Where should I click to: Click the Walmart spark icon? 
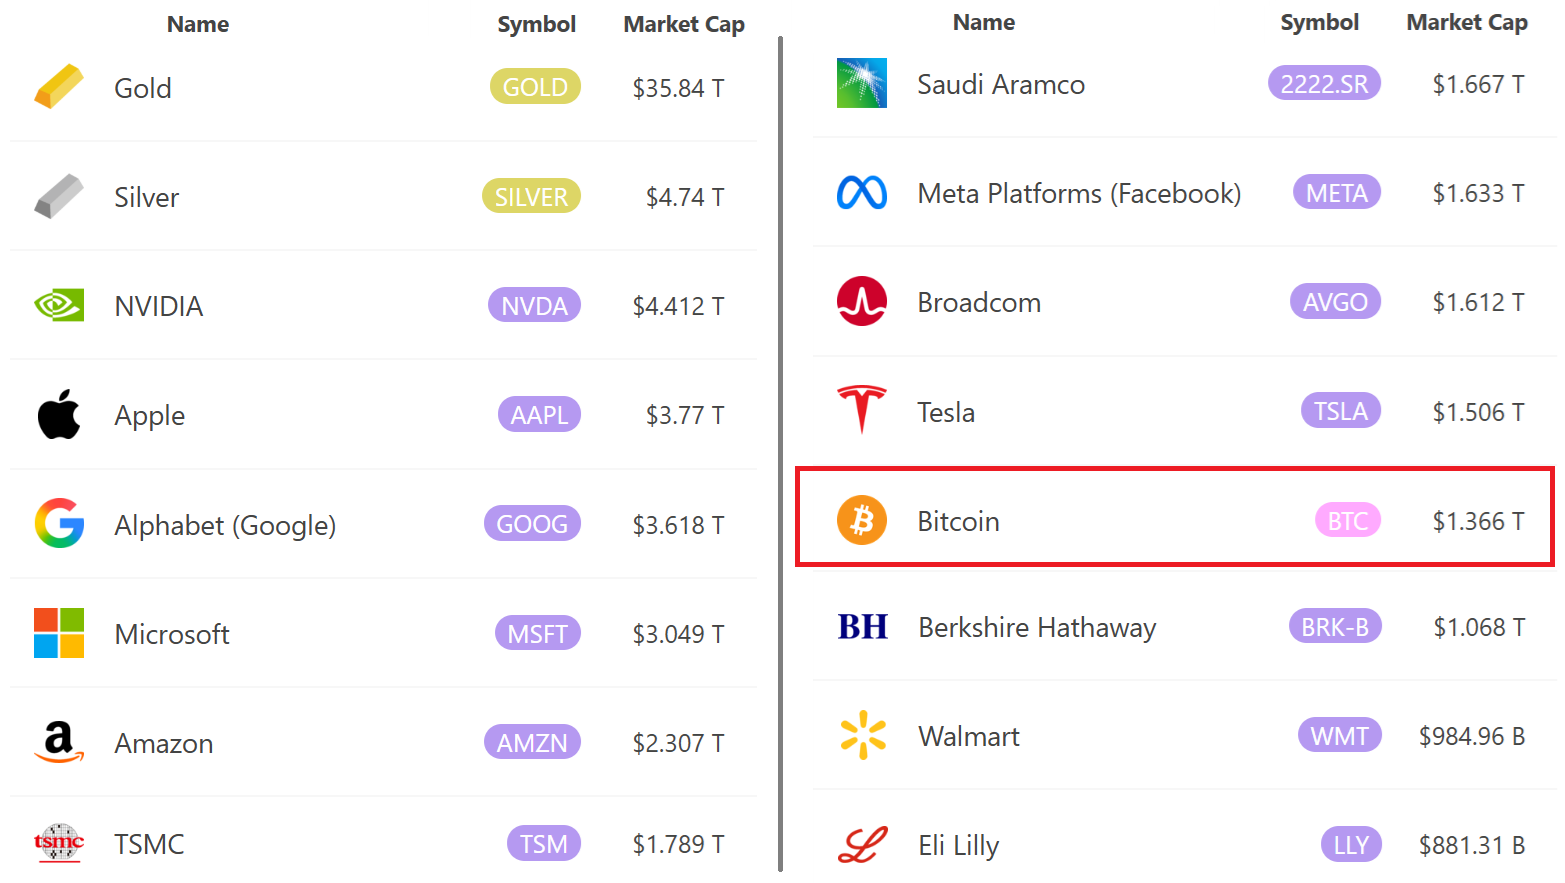click(x=862, y=735)
